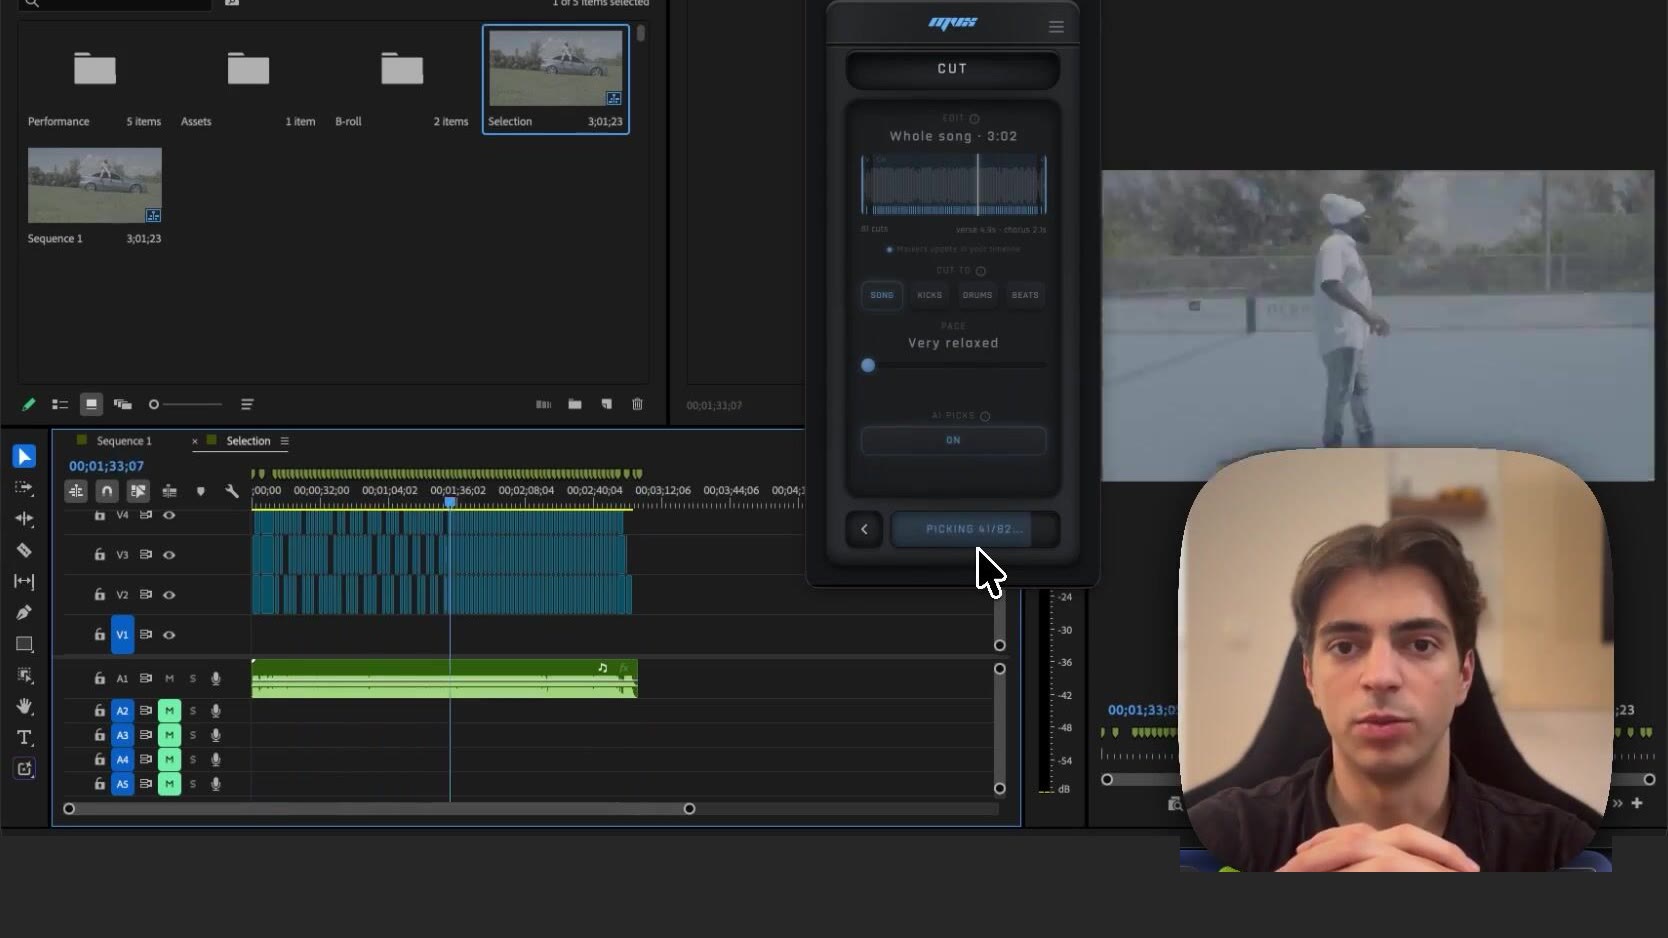Image resolution: width=1668 pixels, height=938 pixels.
Task: Toggle Snap in Timeline magnet button
Action: click(107, 491)
